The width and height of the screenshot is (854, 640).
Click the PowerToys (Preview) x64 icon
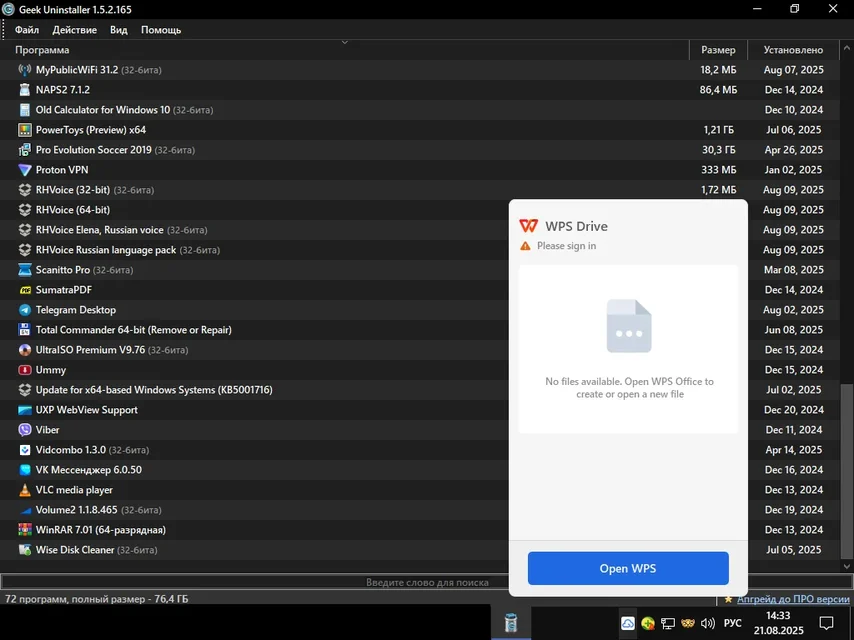pyautogui.click(x=25, y=130)
